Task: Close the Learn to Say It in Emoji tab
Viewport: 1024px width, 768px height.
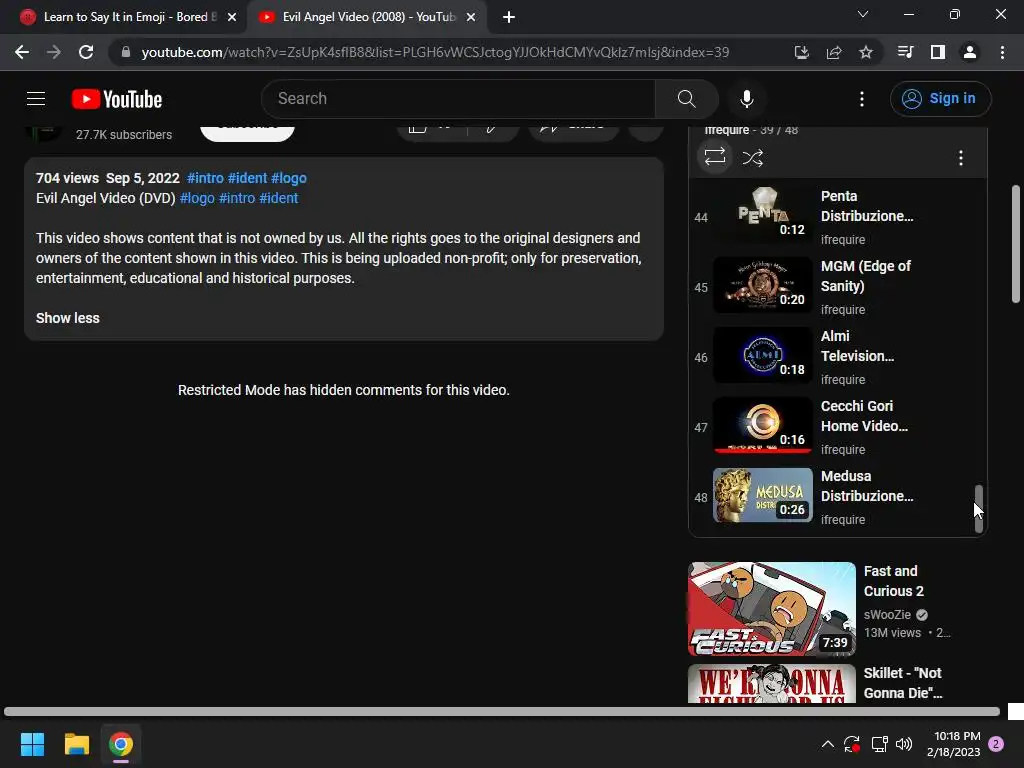Action: point(232,17)
